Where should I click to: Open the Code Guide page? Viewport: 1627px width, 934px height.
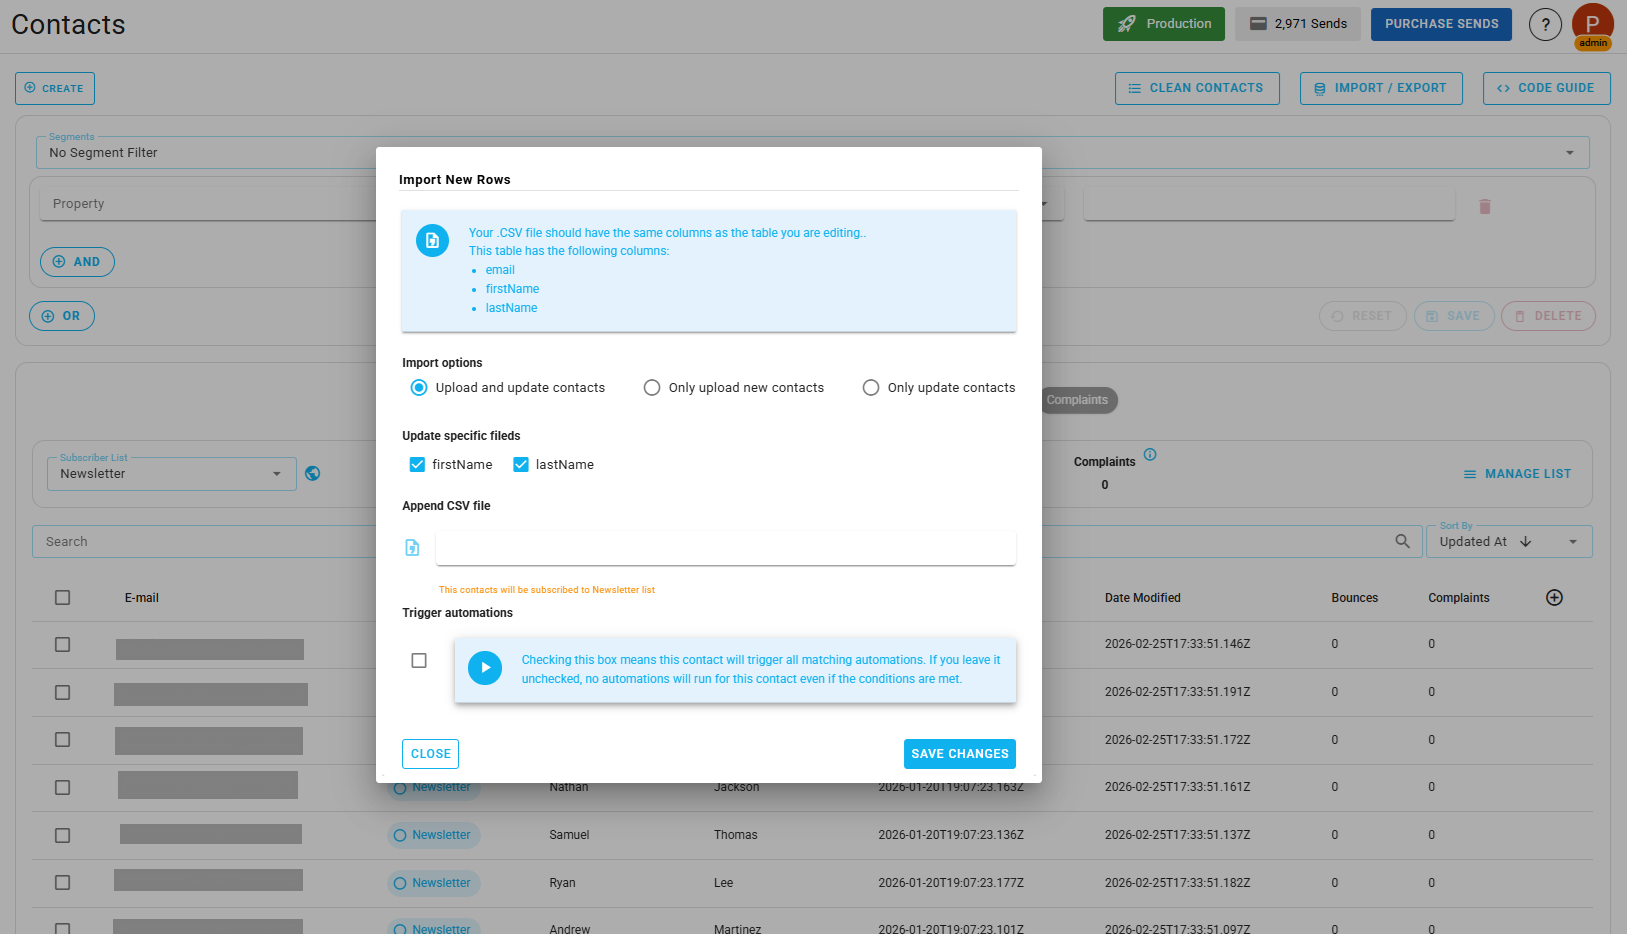(x=1546, y=88)
